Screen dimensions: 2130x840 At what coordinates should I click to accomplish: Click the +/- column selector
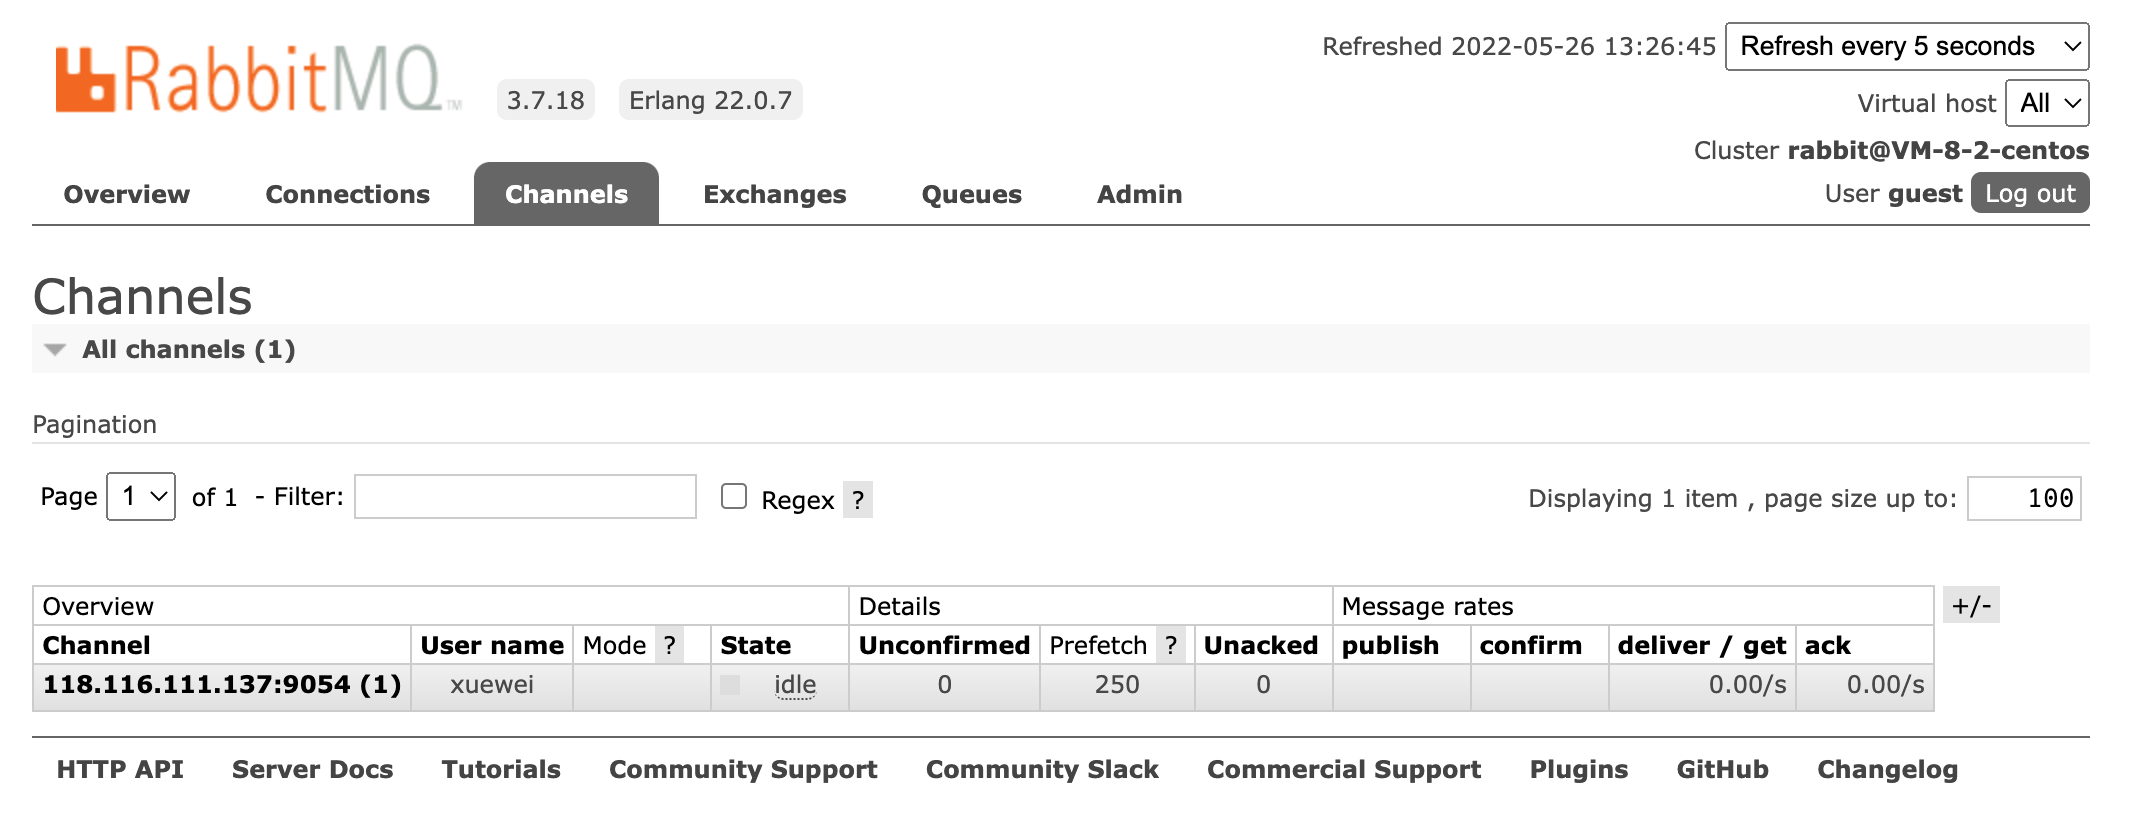(1972, 605)
